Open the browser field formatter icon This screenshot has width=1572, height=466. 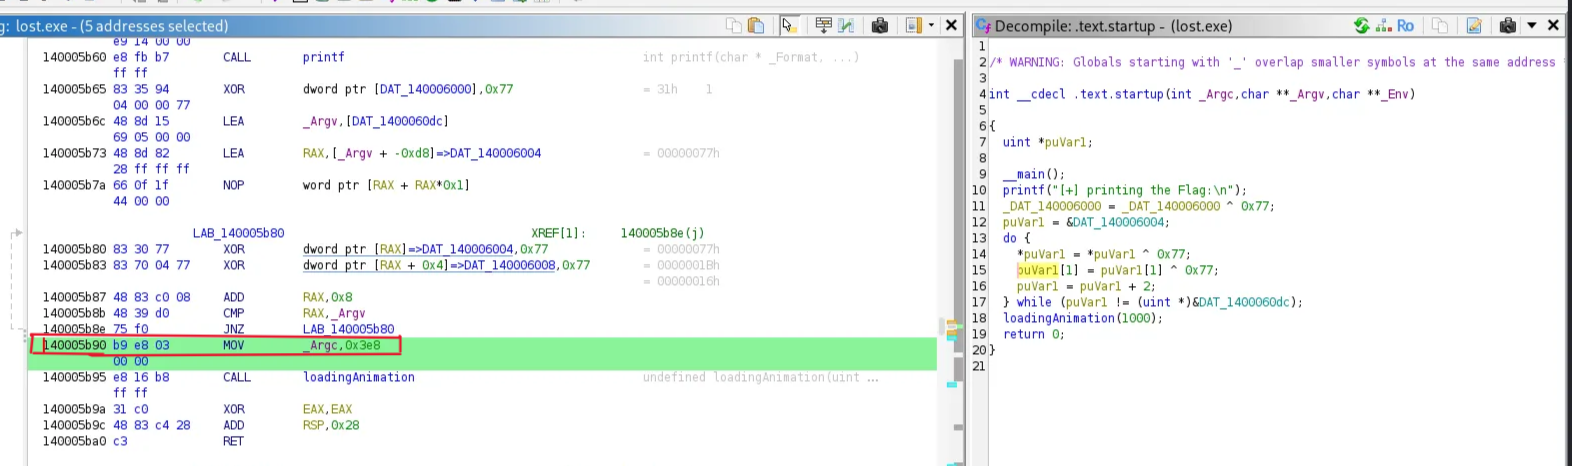point(823,25)
